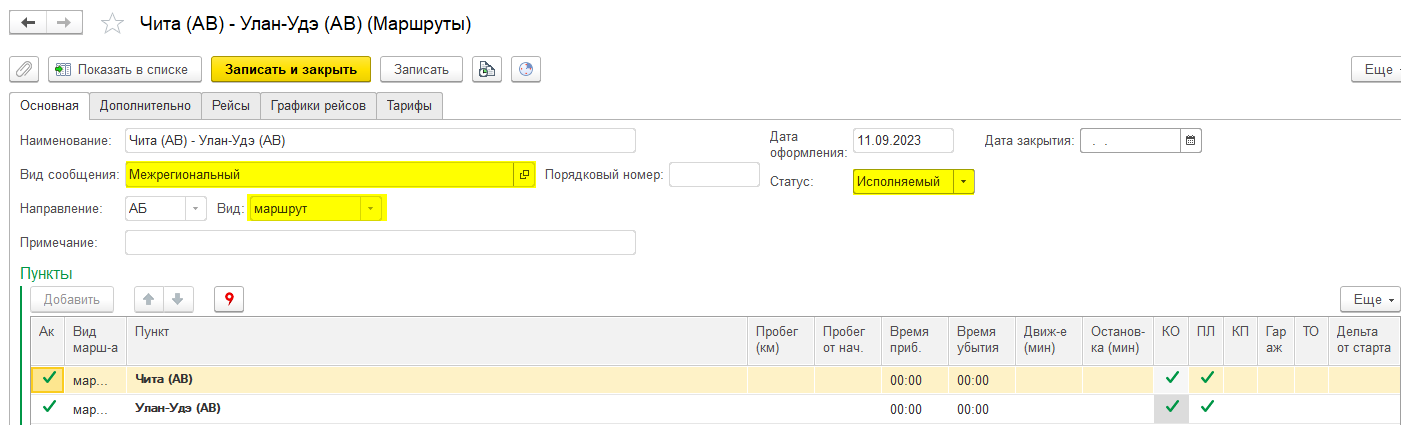Image resolution: width=1401 pixels, height=425 pixels.
Task: Expand the Вид маршрут dropdown
Action: pyautogui.click(x=371, y=209)
